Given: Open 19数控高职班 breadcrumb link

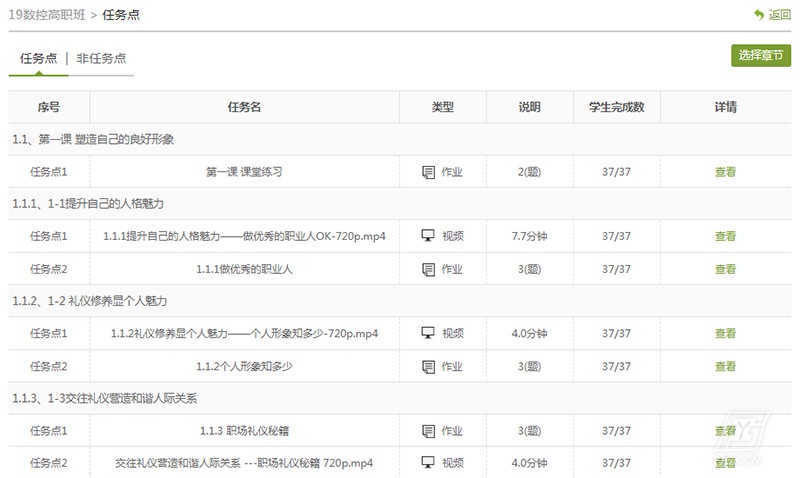Looking at the screenshot, I should point(45,15).
